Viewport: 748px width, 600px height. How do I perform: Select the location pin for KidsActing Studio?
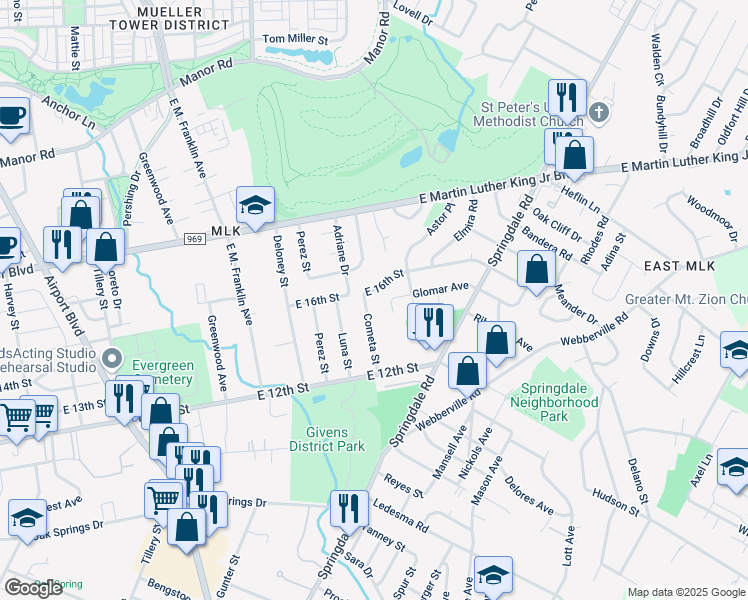pos(112,360)
